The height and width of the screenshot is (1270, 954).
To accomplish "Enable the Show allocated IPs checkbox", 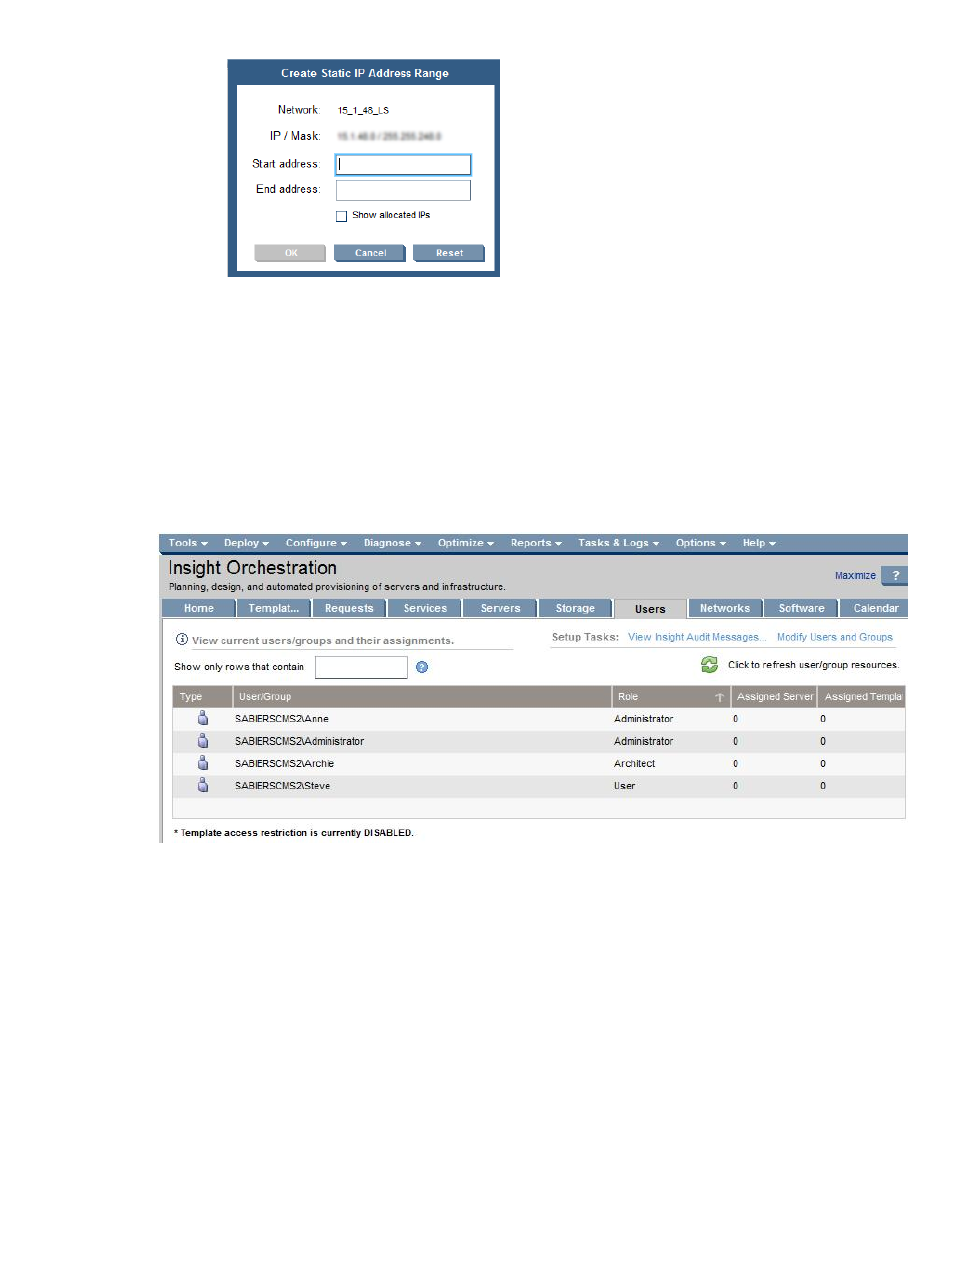I will (341, 216).
